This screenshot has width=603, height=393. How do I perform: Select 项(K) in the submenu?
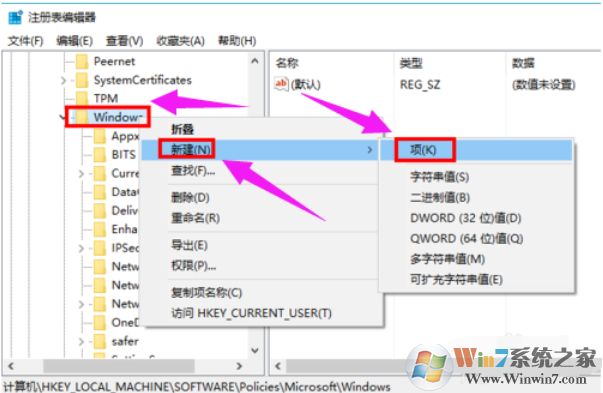point(476,150)
